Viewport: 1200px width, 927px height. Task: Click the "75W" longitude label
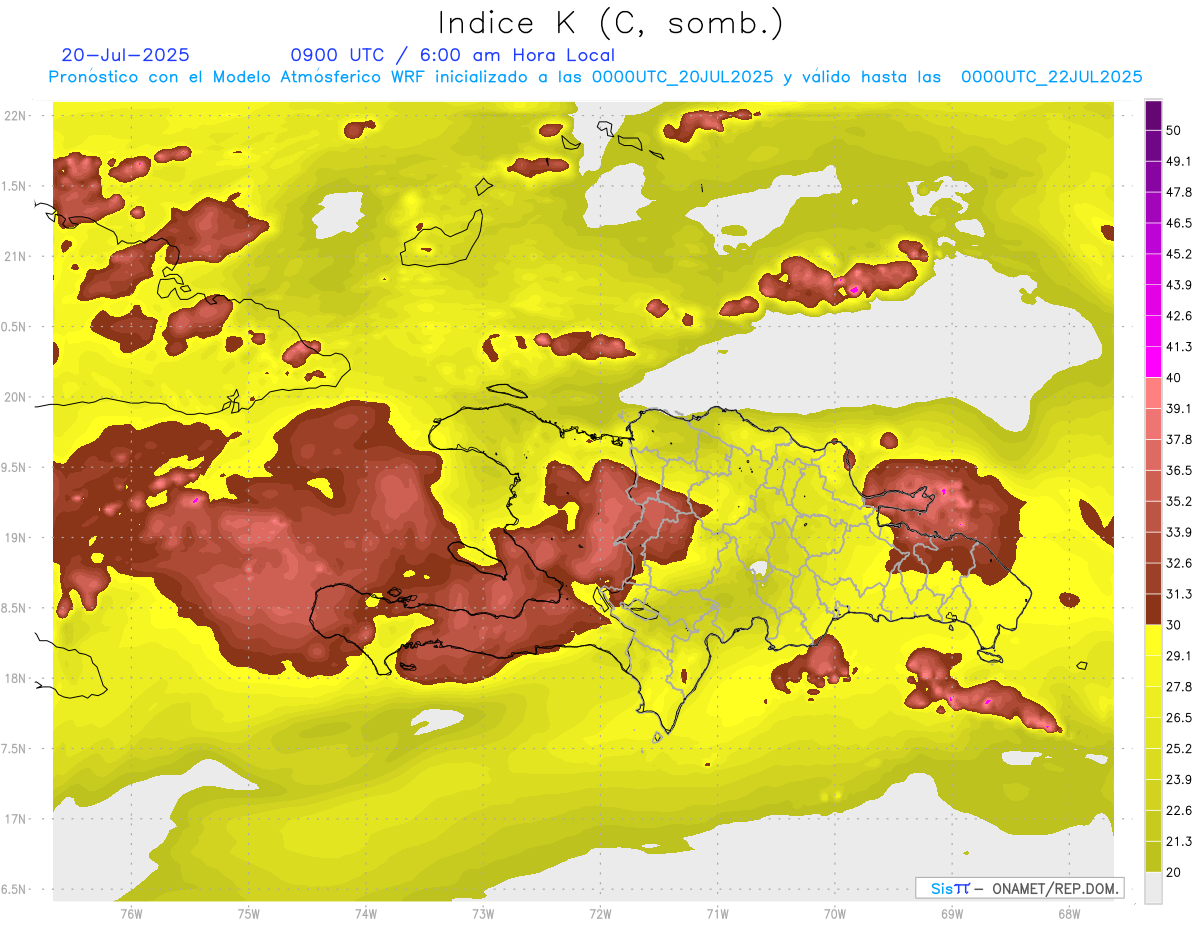[249, 913]
